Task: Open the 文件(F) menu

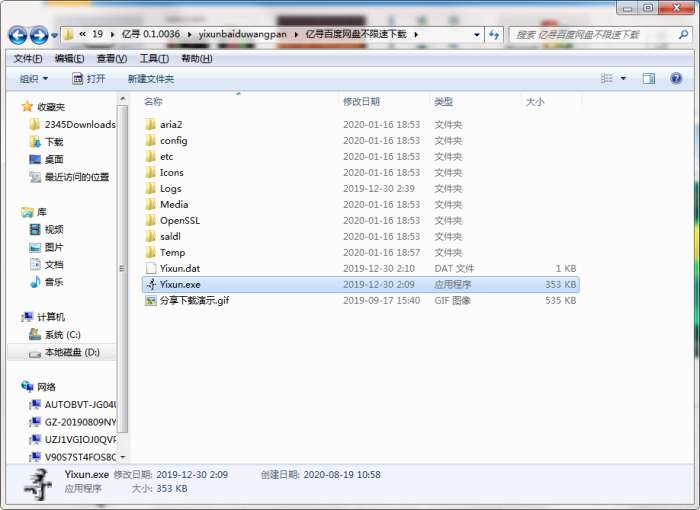Action: pyautogui.click(x=28, y=59)
